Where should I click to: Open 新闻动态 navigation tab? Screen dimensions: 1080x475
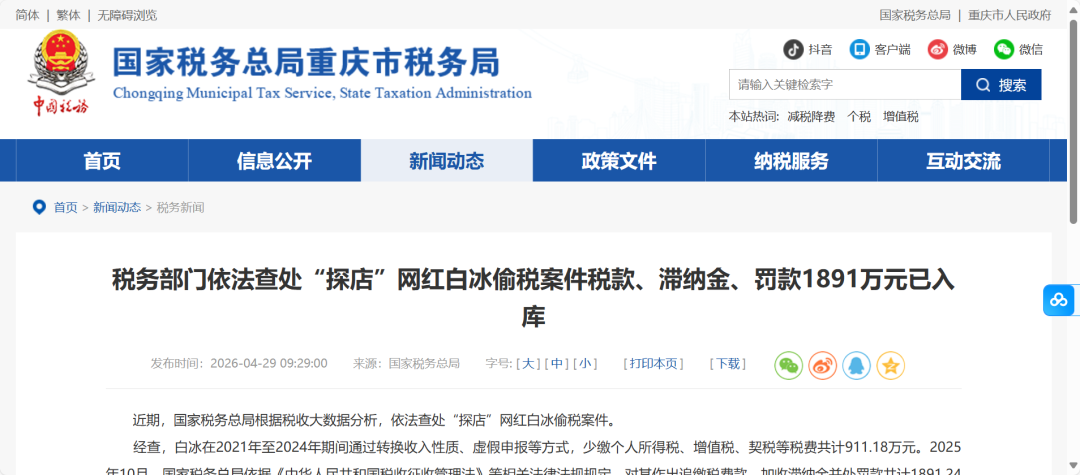(446, 161)
